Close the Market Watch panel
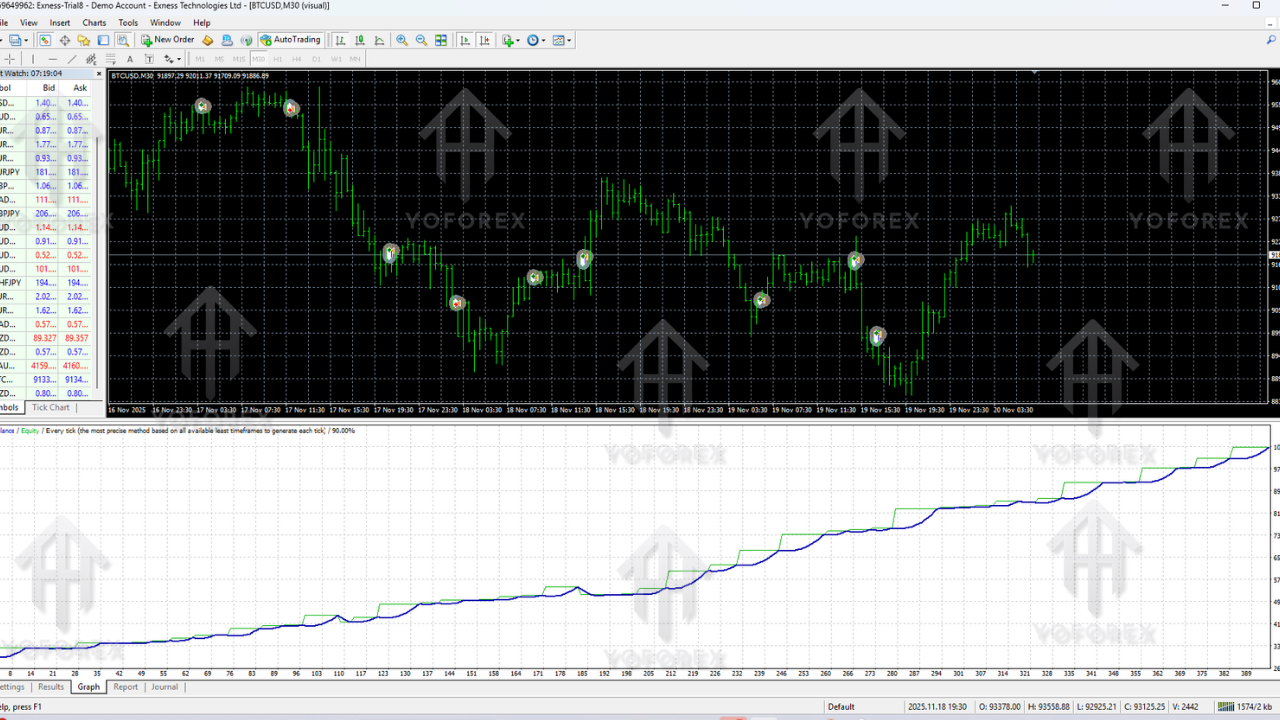Screen dimensions: 1280x720 tap(99, 73)
